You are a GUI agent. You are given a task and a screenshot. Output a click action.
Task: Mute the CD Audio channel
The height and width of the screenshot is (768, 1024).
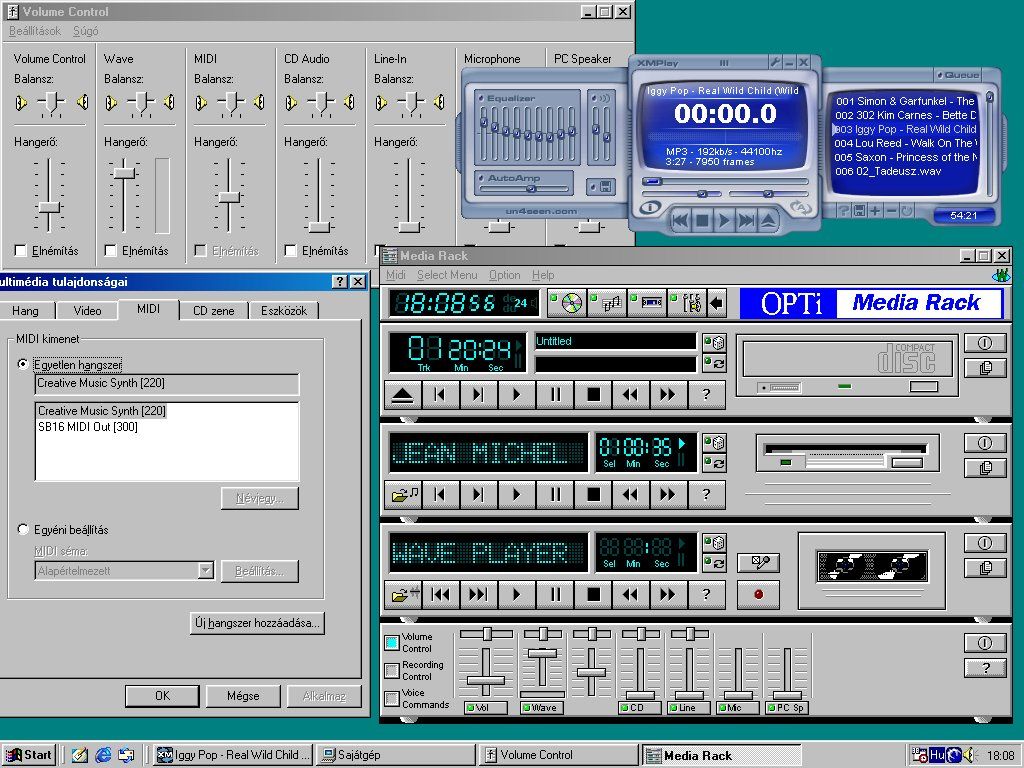[291, 251]
